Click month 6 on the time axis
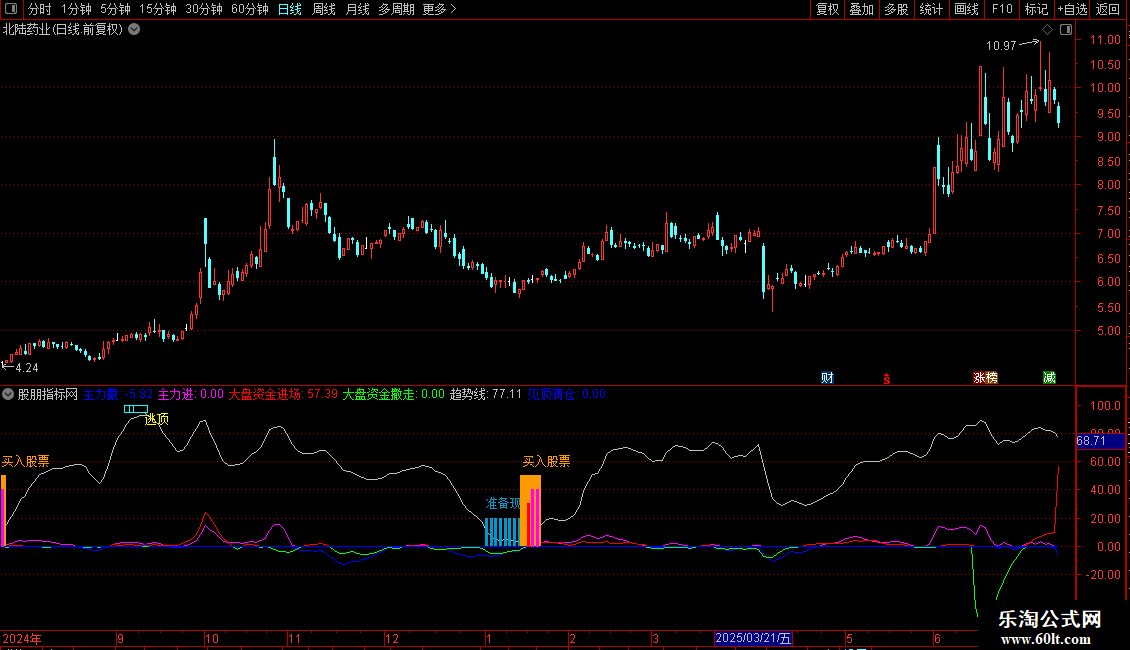The height and width of the screenshot is (650, 1130). (938, 638)
